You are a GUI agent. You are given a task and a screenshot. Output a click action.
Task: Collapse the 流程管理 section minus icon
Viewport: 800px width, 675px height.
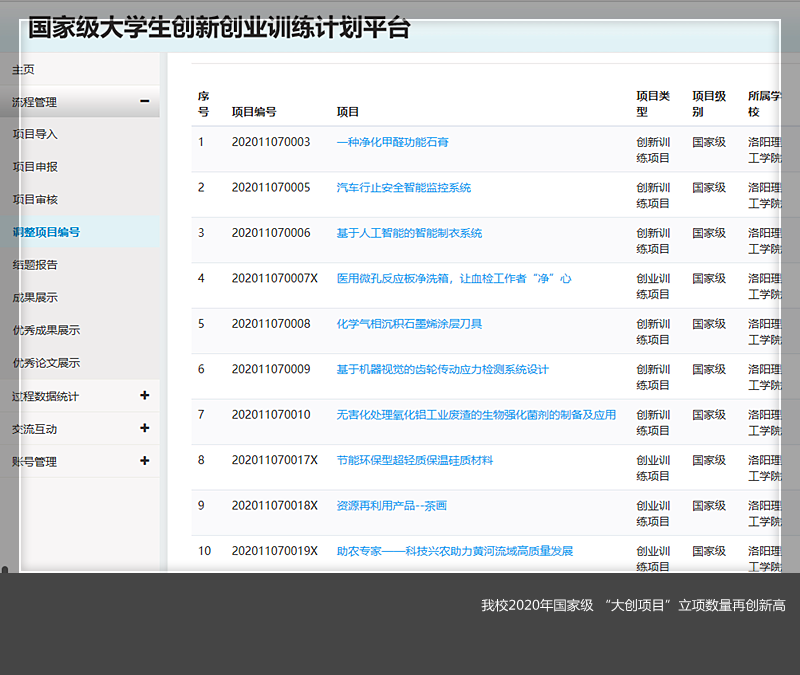pyautogui.click(x=145, y=101)
